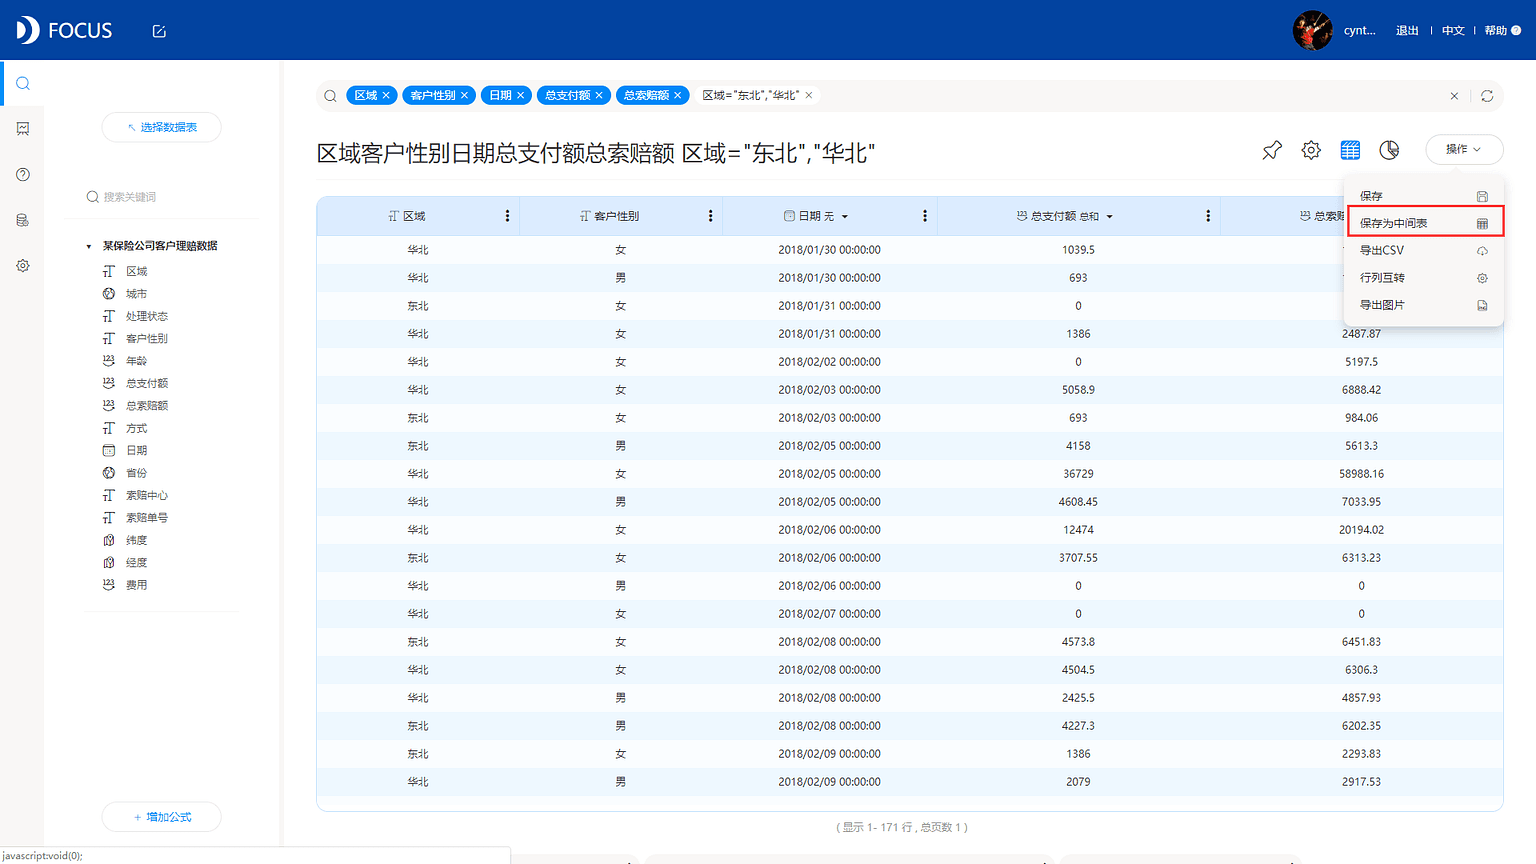Viewport: 1536px width, 864px height.
Task: Select the 客户性别 field in the sidebar list
Action: pos(147,339)
